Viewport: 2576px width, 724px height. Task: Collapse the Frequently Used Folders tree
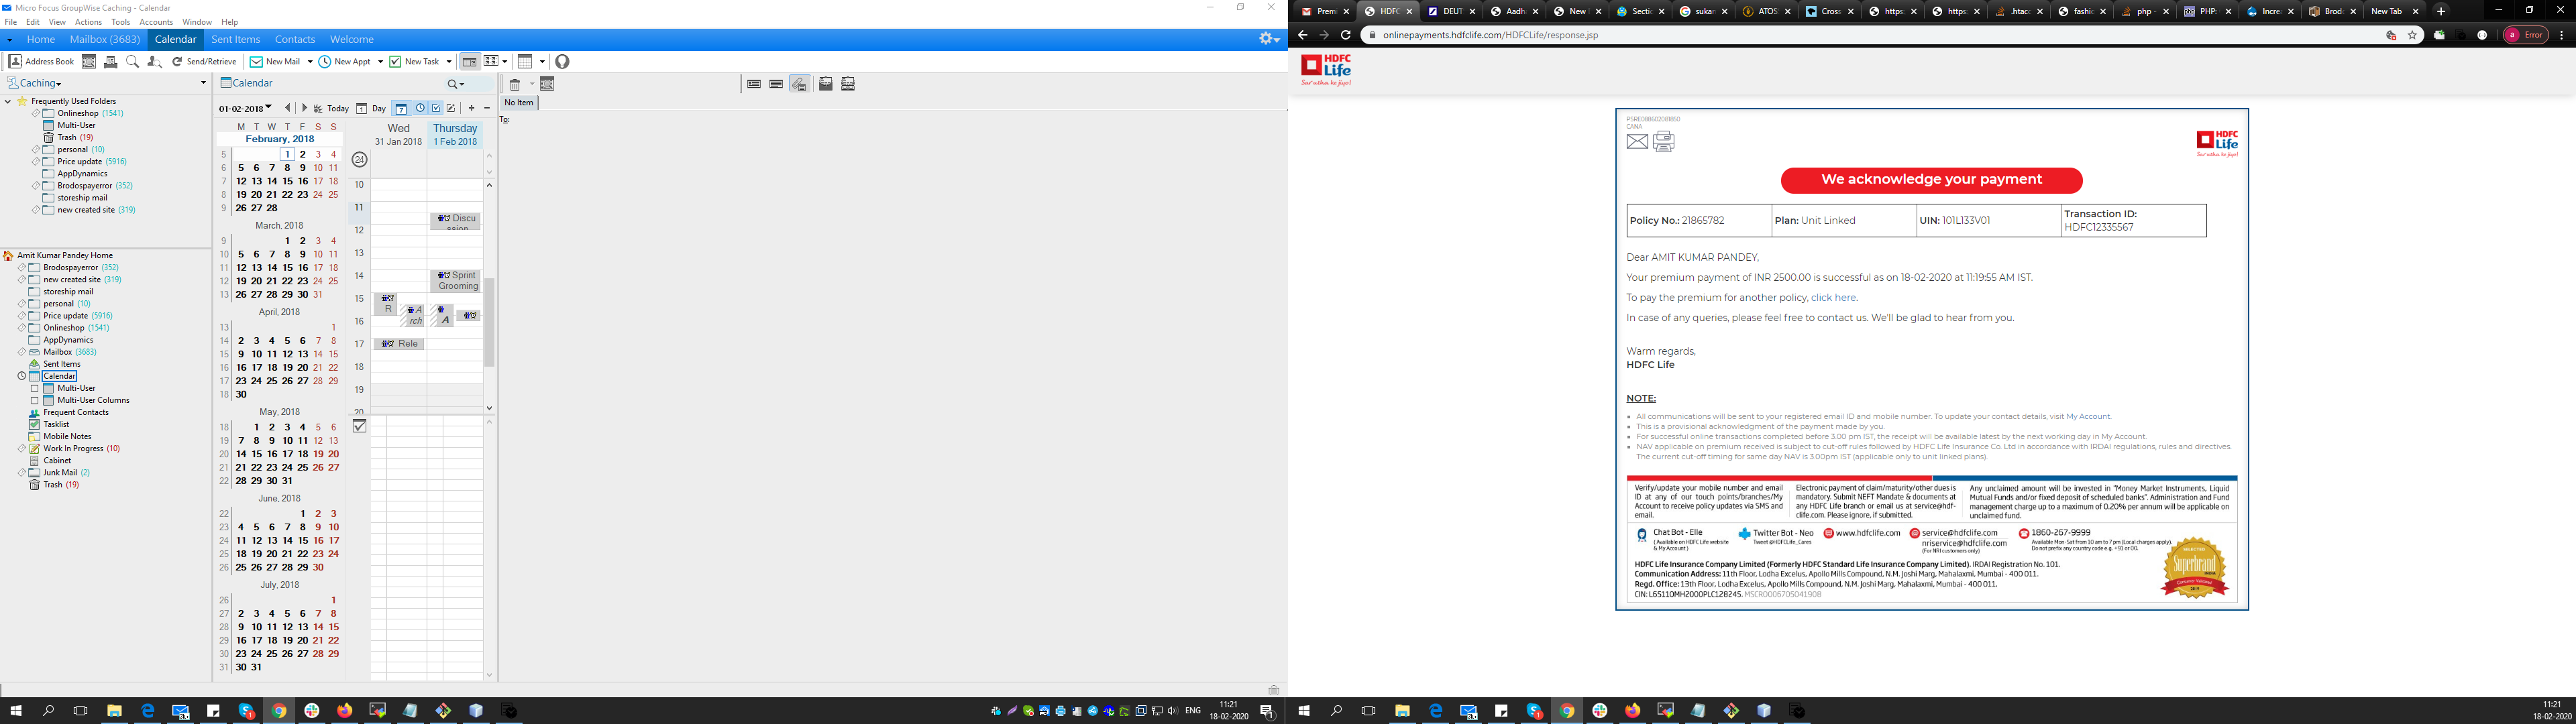coord(8,101)
